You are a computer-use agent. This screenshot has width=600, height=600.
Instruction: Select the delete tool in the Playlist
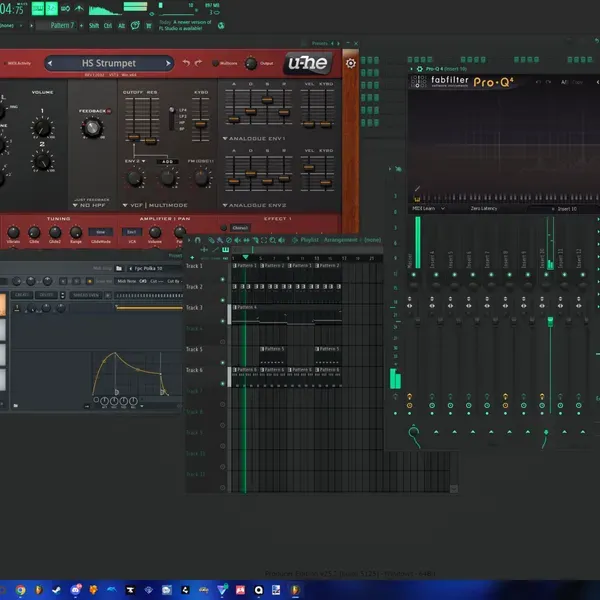click(x=229, y=240)
